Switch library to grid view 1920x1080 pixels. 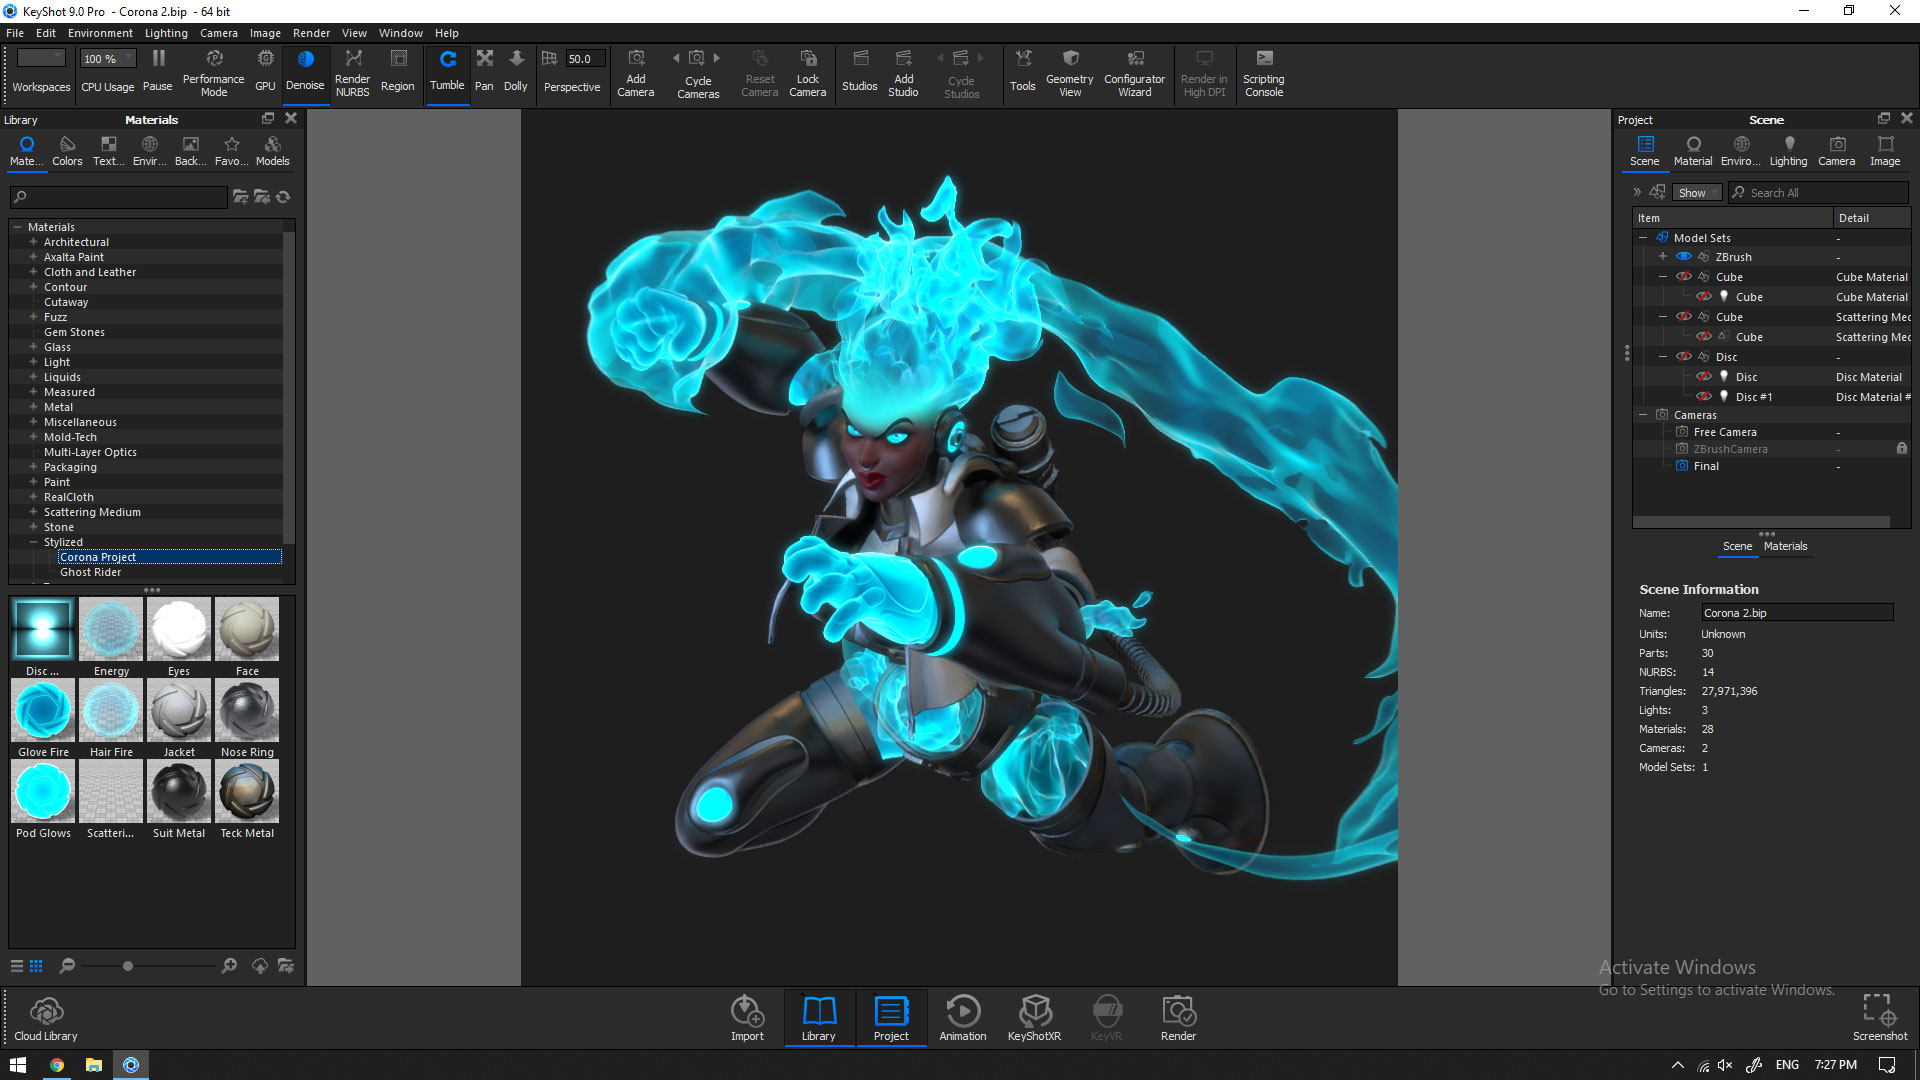click(36, 966)
